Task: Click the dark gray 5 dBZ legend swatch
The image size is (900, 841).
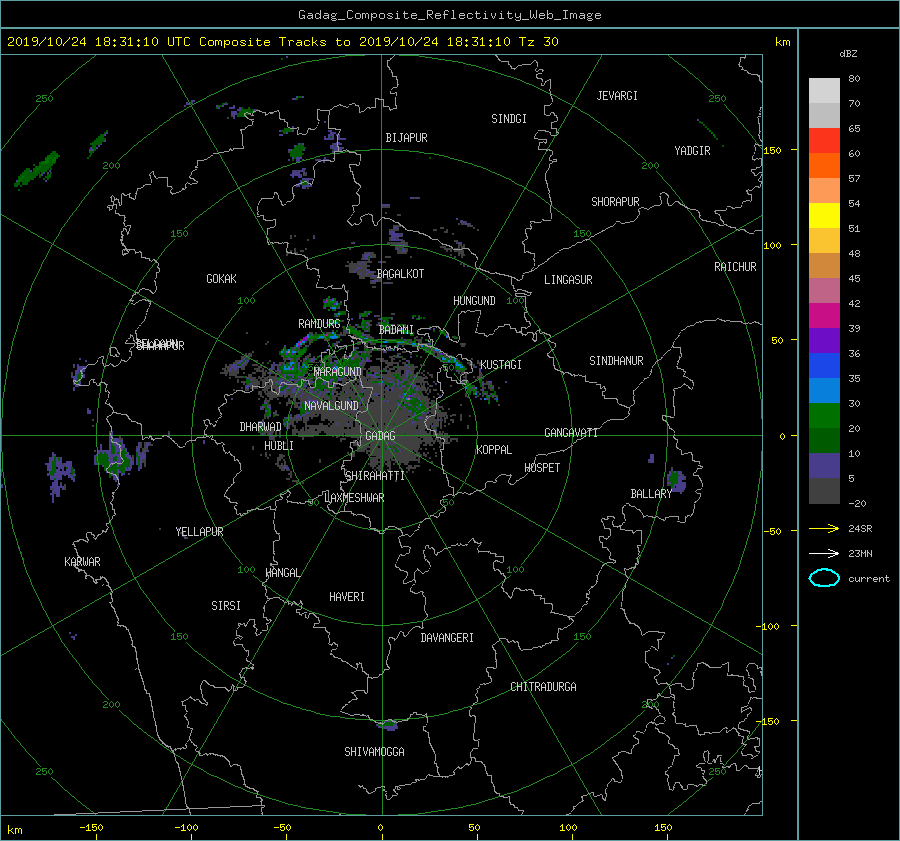Action: pyautogui.click(x=824, y=491)
